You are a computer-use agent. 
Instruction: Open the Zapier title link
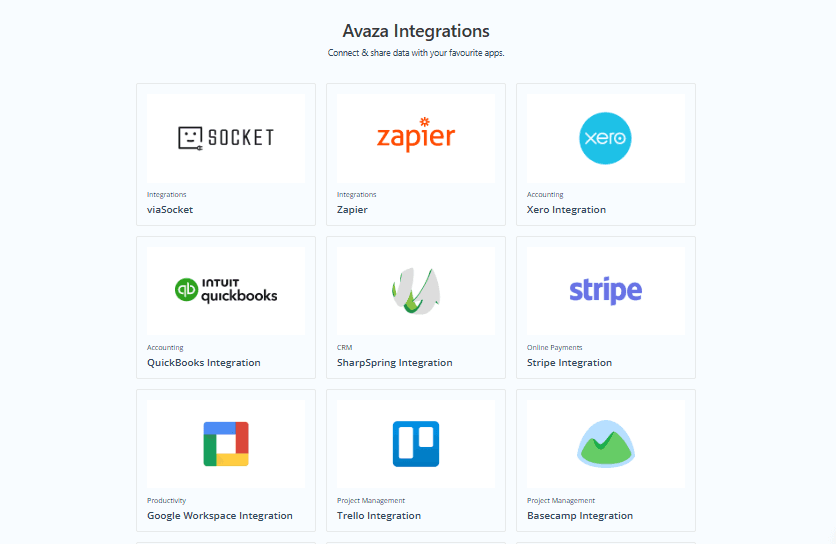click(352, 210)
